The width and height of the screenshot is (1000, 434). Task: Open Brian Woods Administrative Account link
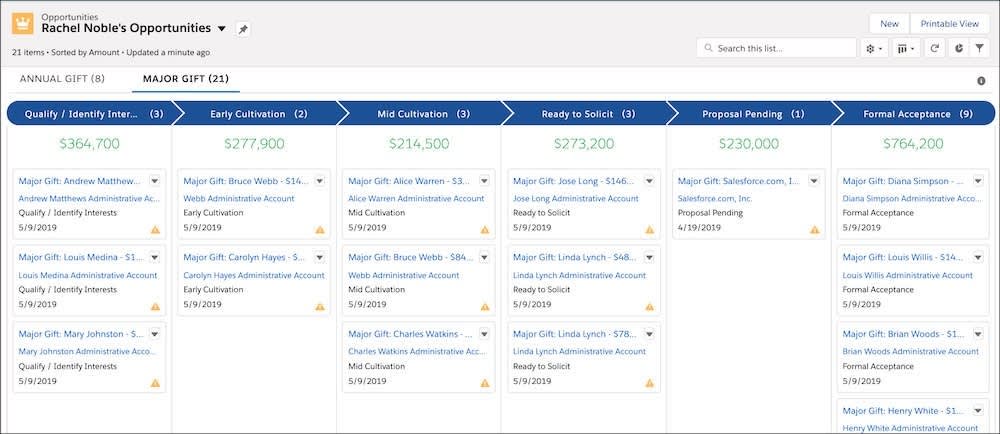pyautogui.click(x=911, y=351)
